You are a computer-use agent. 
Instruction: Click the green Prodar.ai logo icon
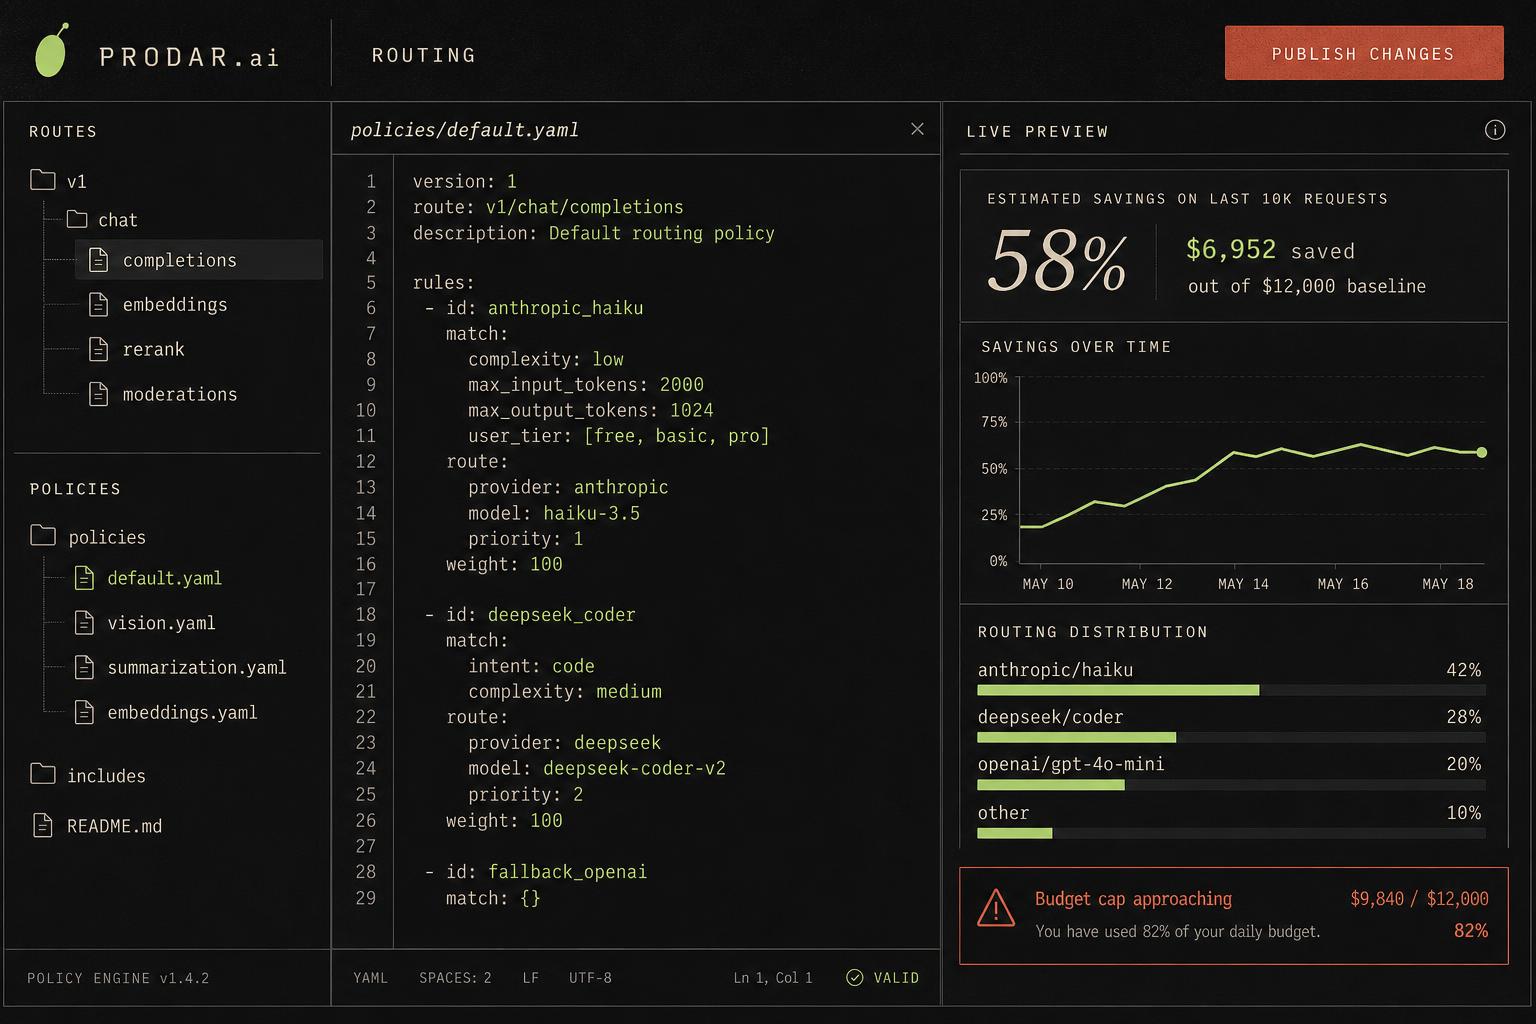coord(52,51)
